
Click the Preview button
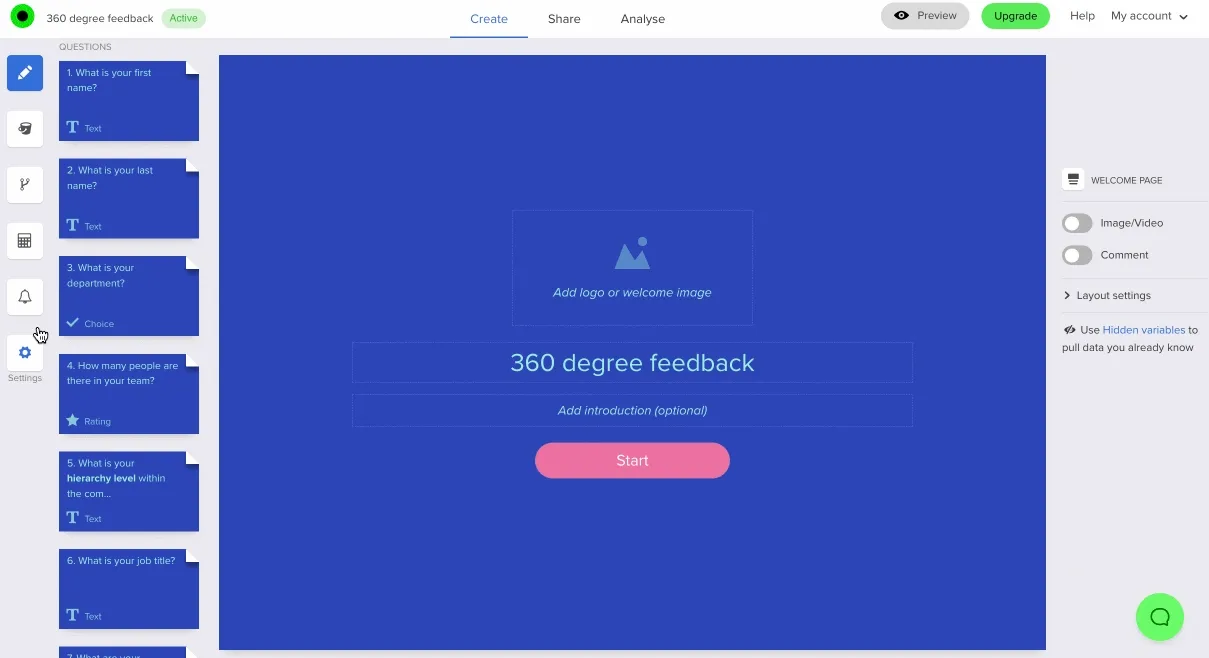point(925,16)
